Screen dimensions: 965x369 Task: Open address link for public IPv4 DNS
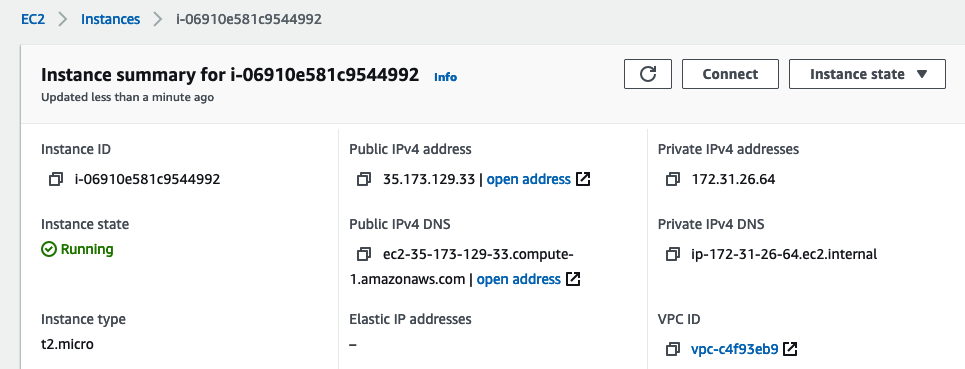click(x=519, y=279)
